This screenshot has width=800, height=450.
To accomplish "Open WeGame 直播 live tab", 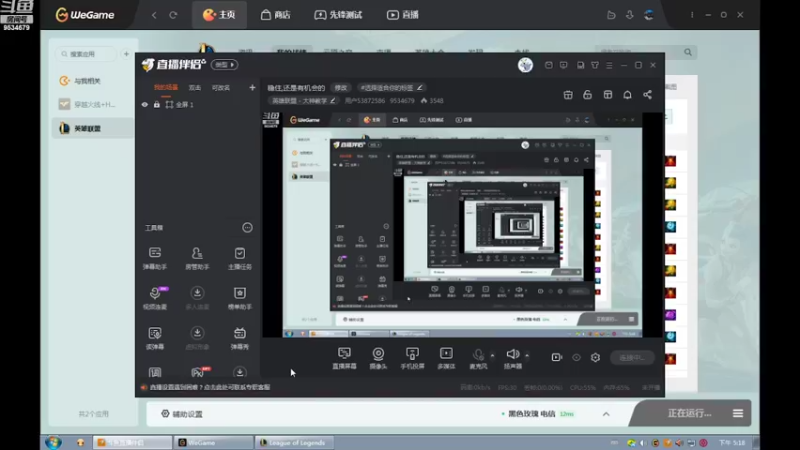I will 403,15.
